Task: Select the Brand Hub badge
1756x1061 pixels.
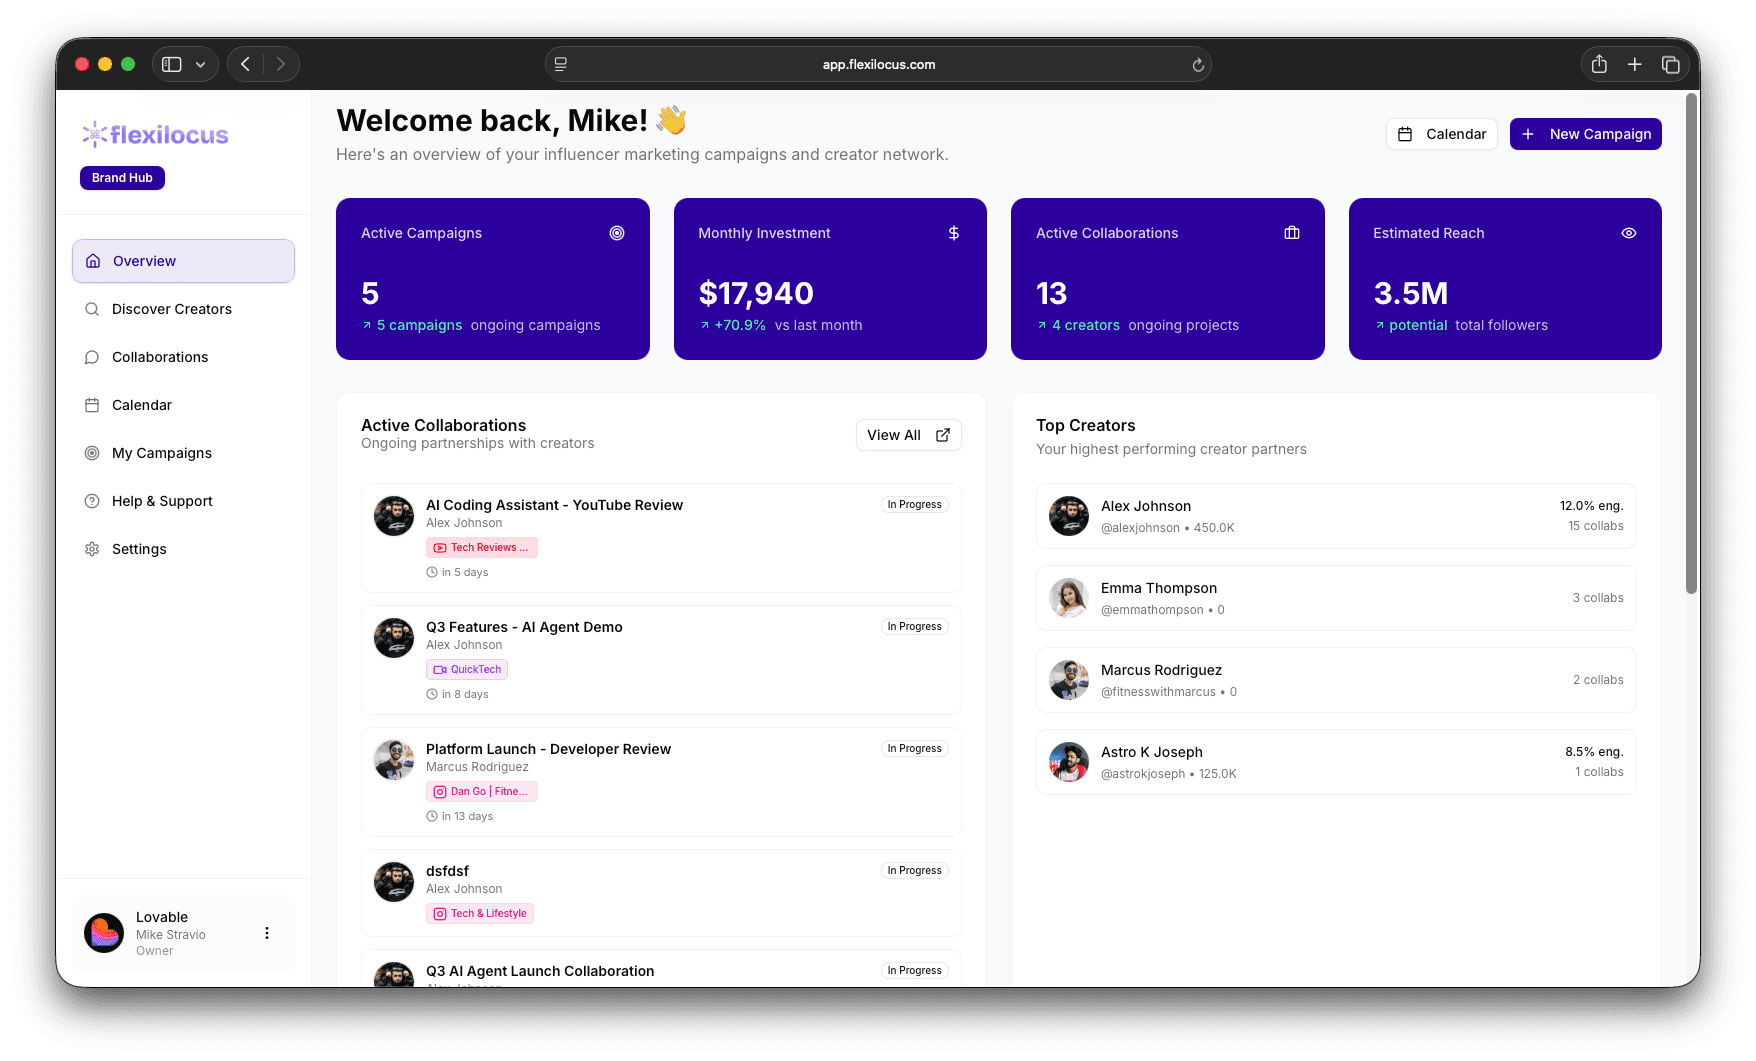Action: (122, 177)
